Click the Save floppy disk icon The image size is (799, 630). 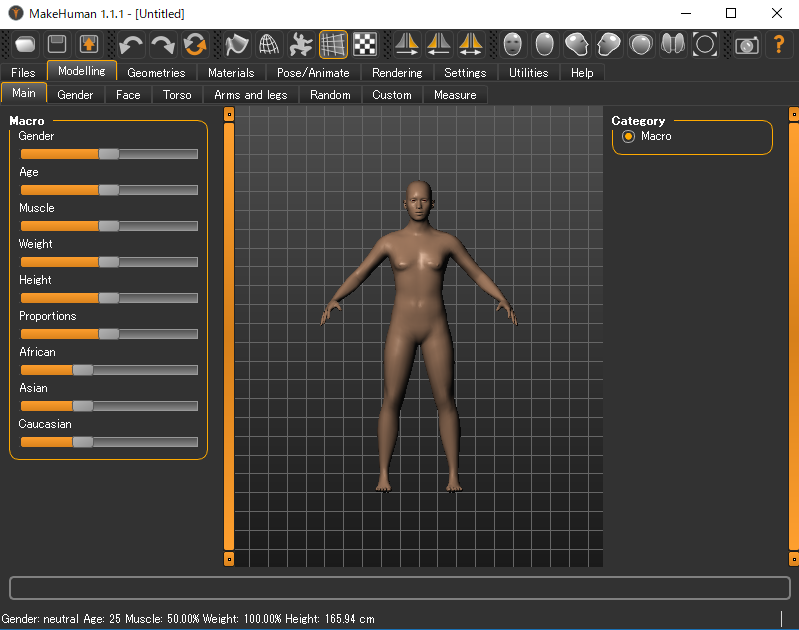coord(57,44)
